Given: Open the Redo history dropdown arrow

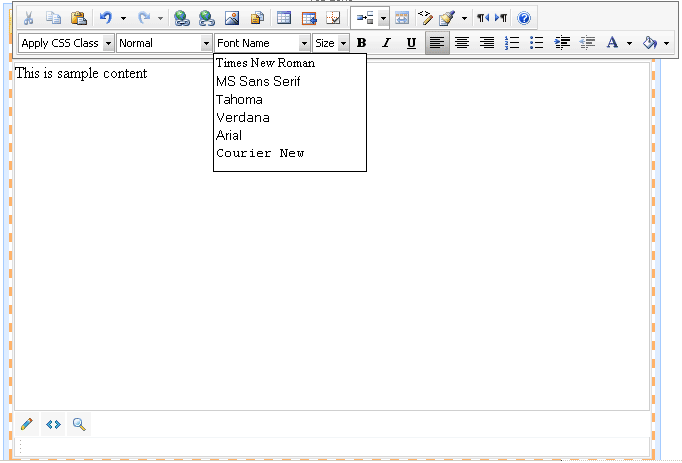Looking at the screenshot, I should 160,18.
